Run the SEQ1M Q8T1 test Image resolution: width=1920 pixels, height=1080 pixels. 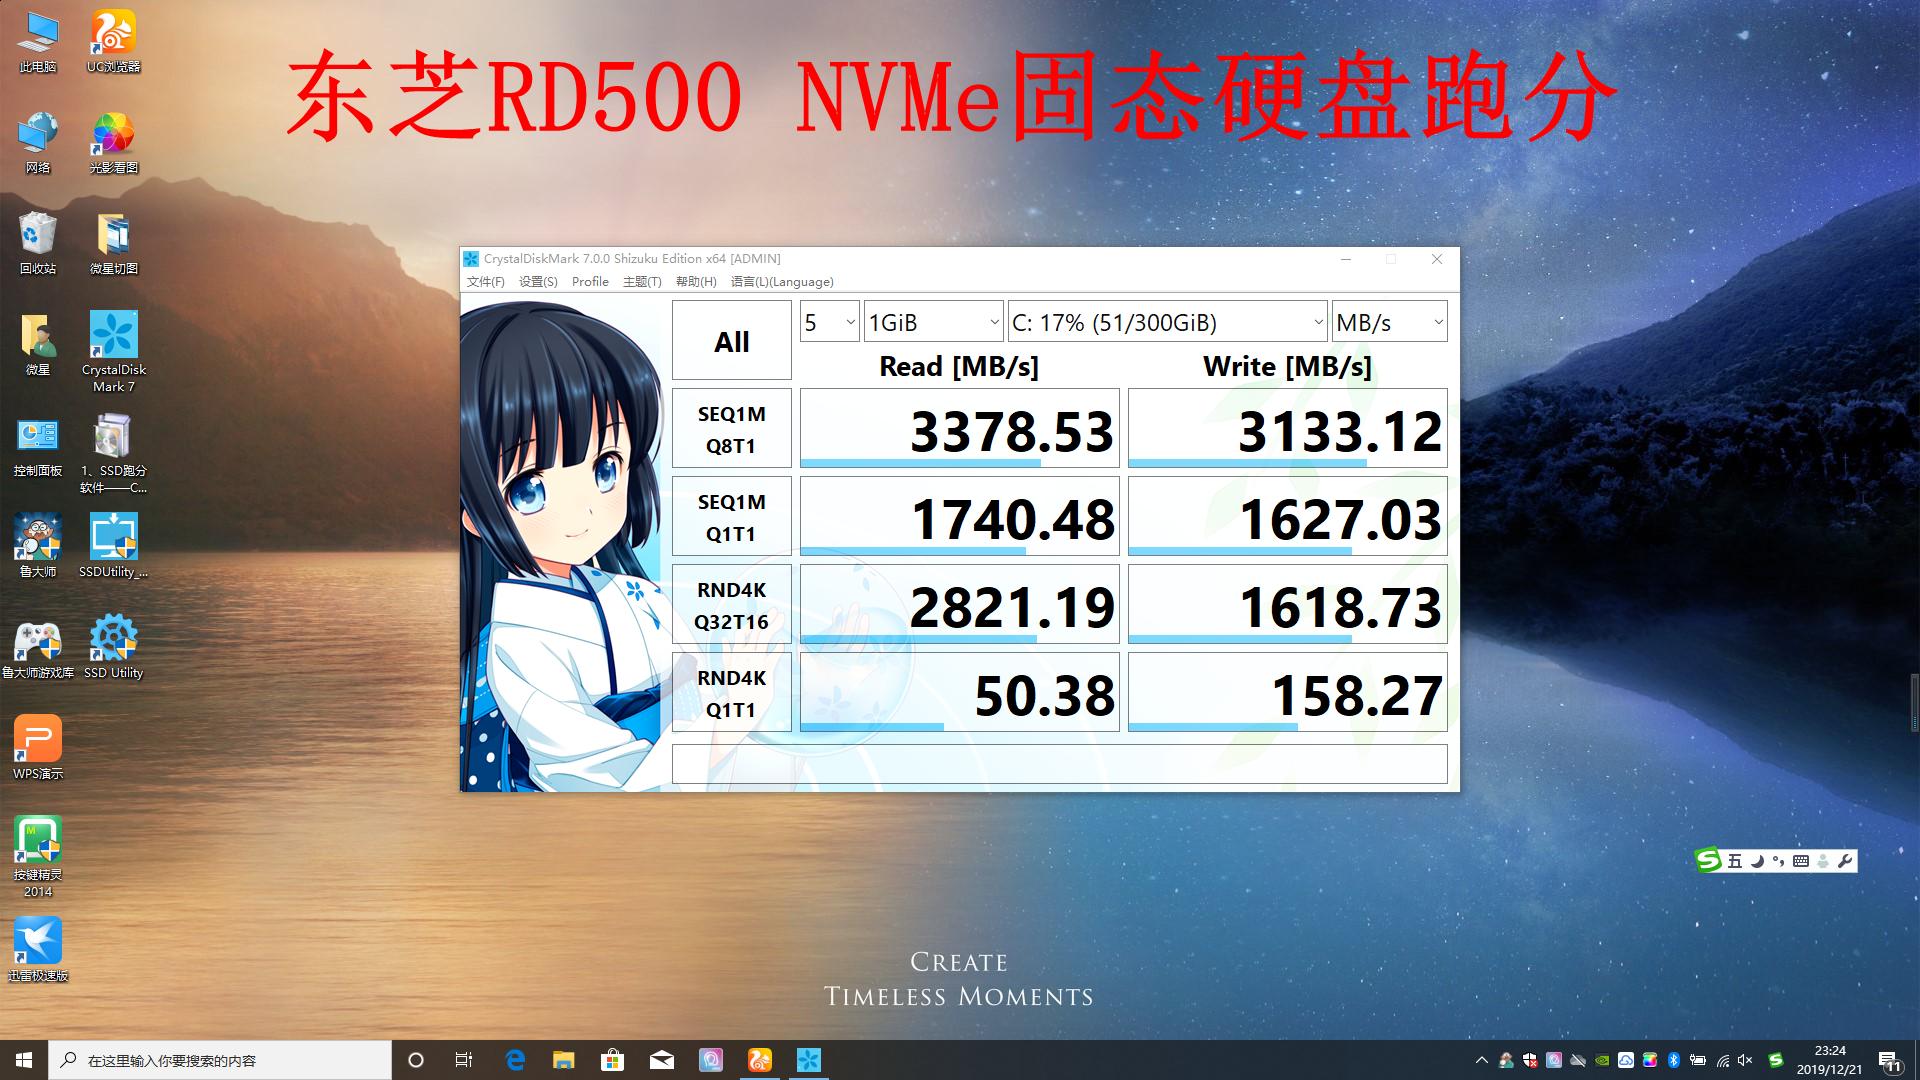click(731, 427)
